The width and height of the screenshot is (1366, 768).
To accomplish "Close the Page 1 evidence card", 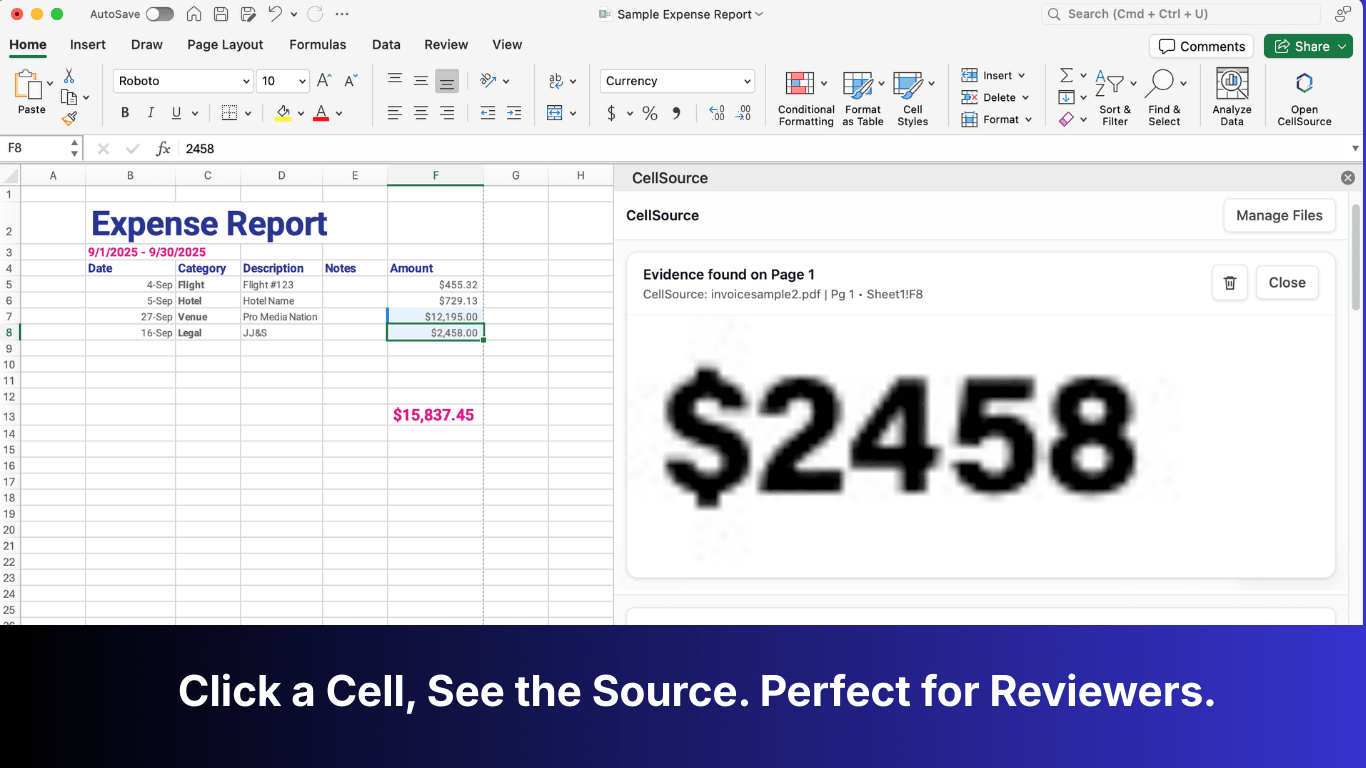I will (x=1287, y=283).
